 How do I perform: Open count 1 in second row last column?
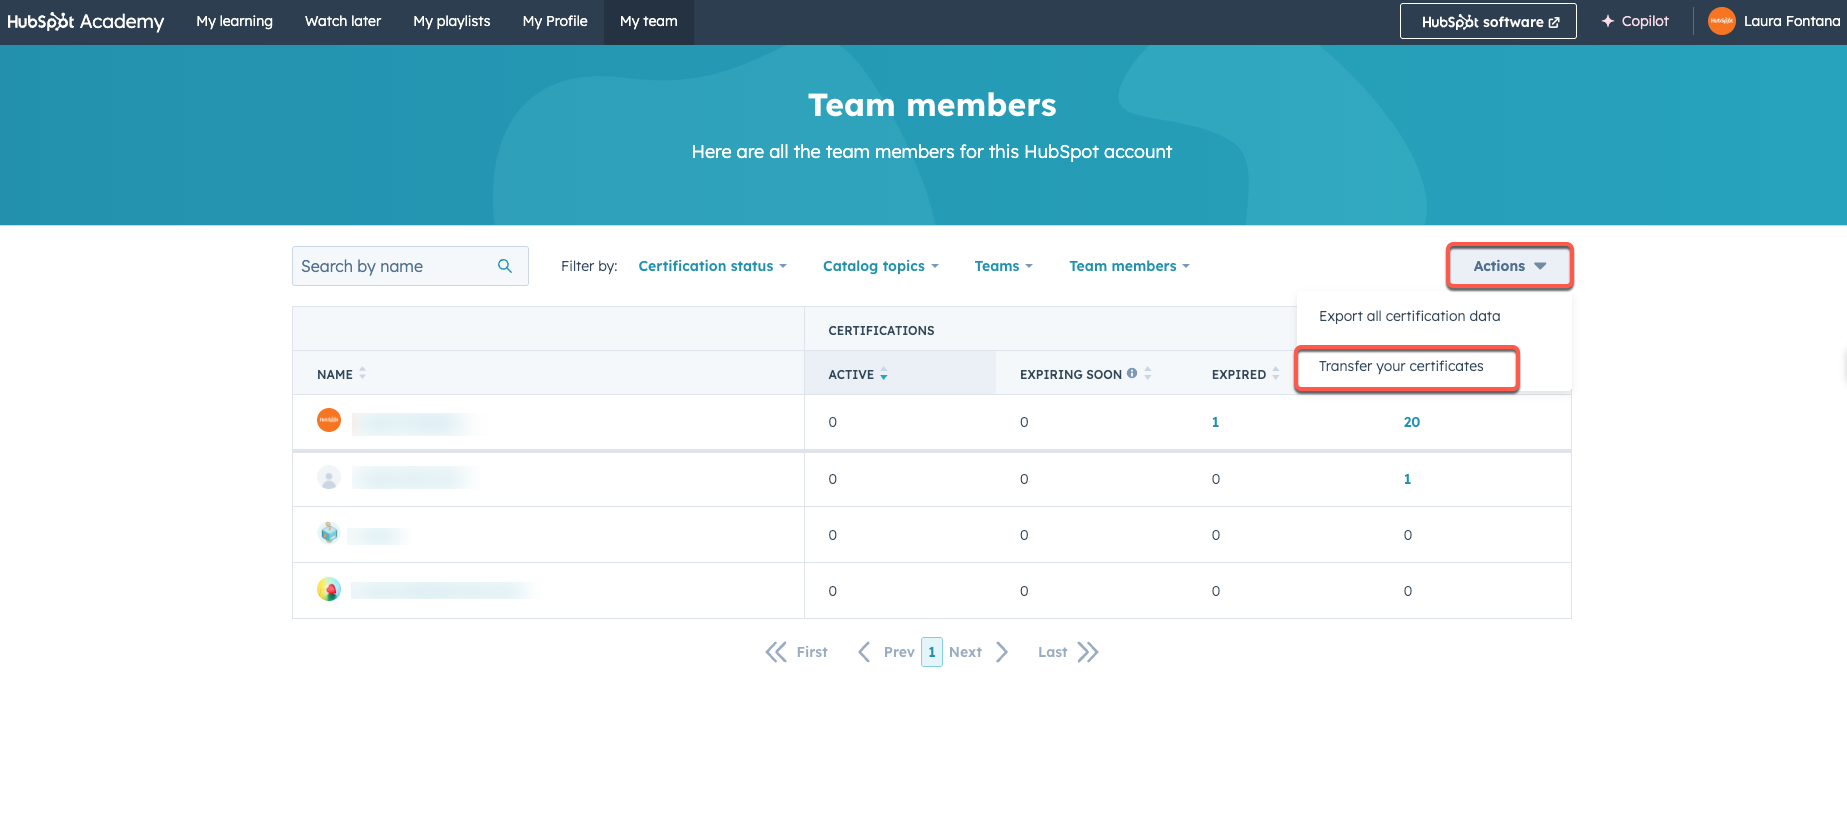[x=1407, y=479]
